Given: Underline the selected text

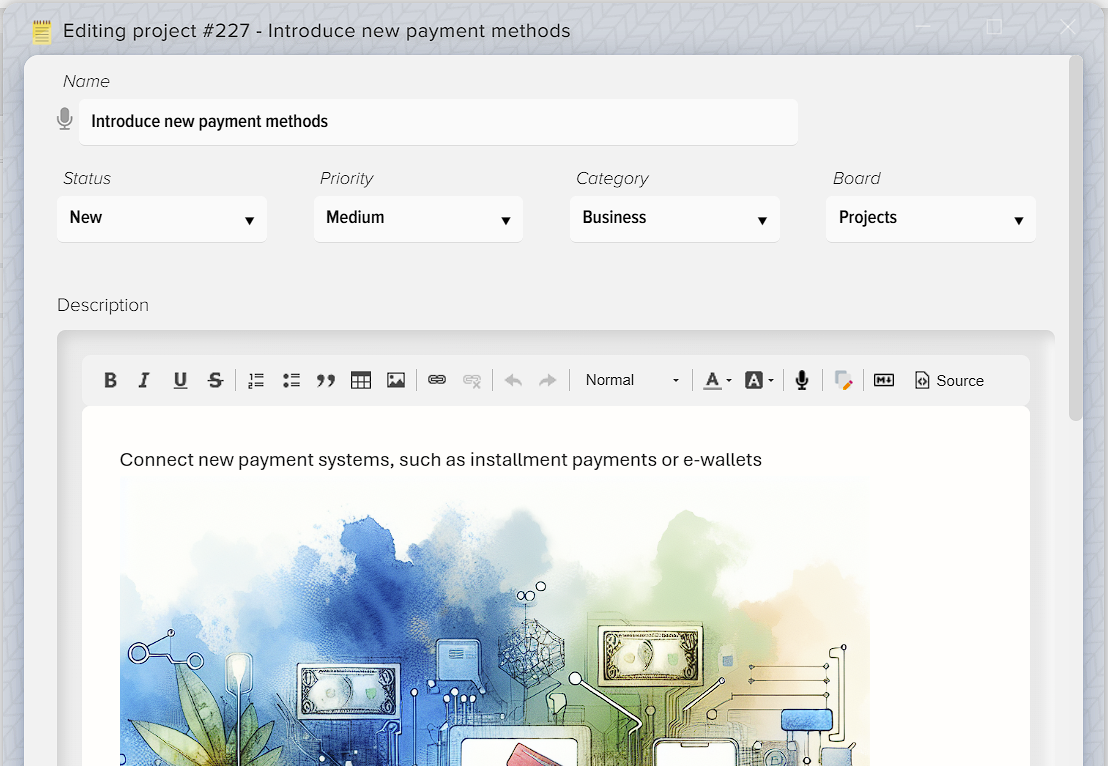Looking at the screenshot, I should pyautogui.click(x=180, y=380).
